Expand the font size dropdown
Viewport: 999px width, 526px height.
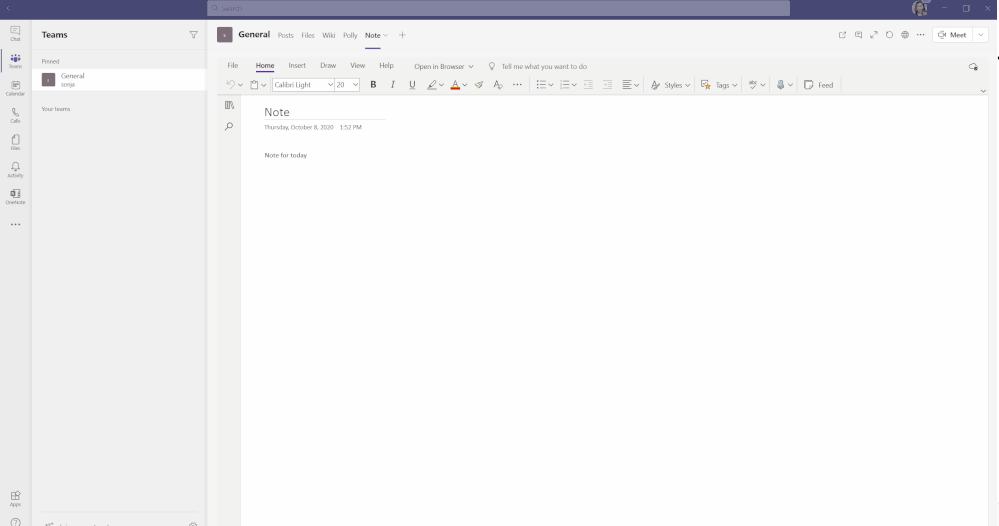pos(354,85)
